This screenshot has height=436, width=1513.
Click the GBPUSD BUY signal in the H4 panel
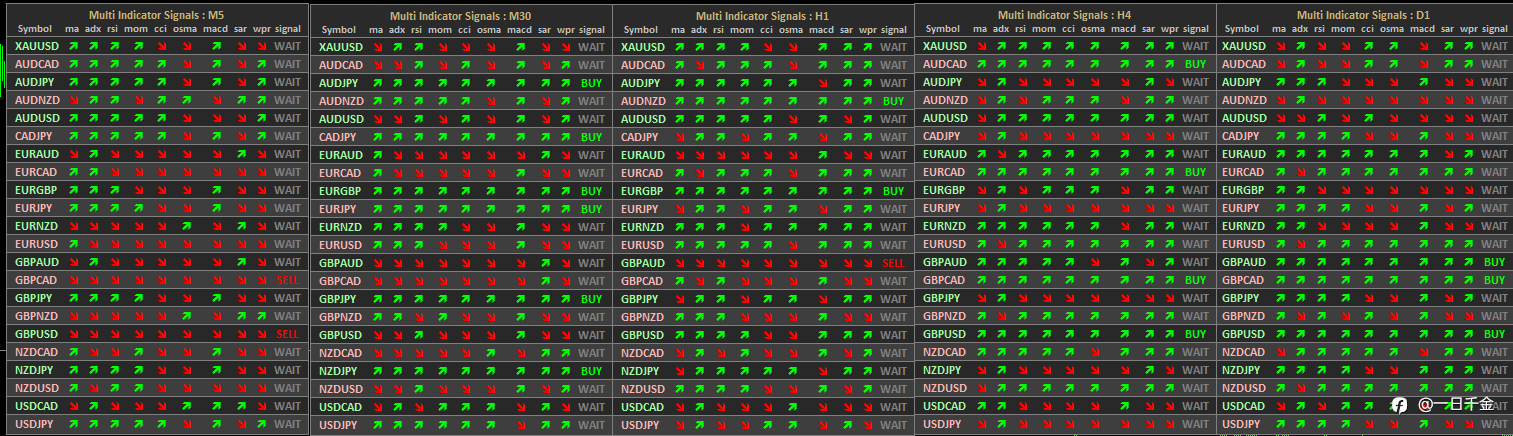(x=1195, y=334)
